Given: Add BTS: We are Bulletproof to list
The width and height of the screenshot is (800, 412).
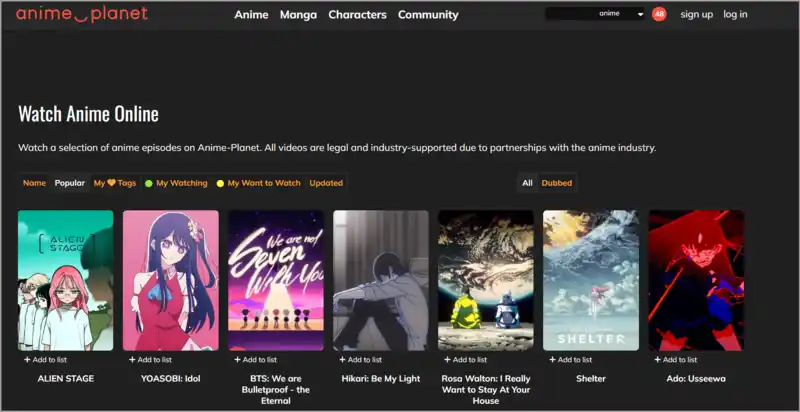Looking at the screenshot, I should coord(256,359).
